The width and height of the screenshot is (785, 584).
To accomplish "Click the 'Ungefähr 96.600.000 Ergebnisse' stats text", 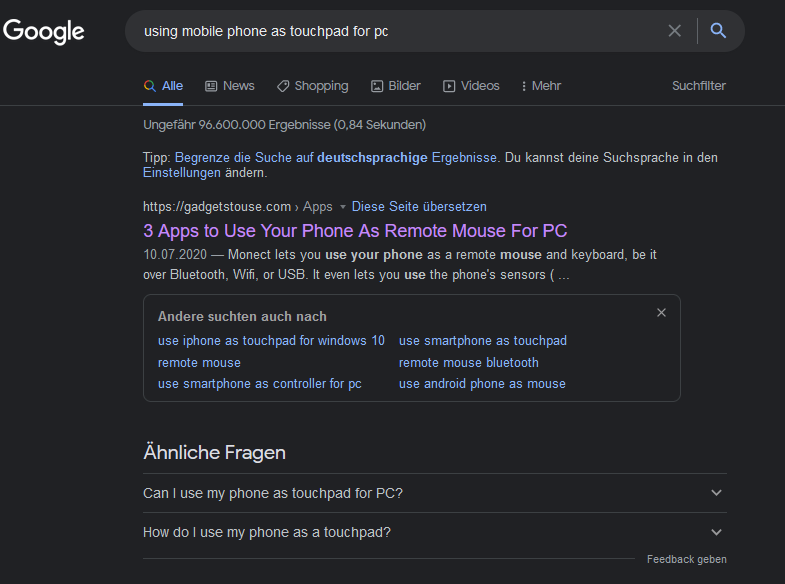I will [284, 125].
